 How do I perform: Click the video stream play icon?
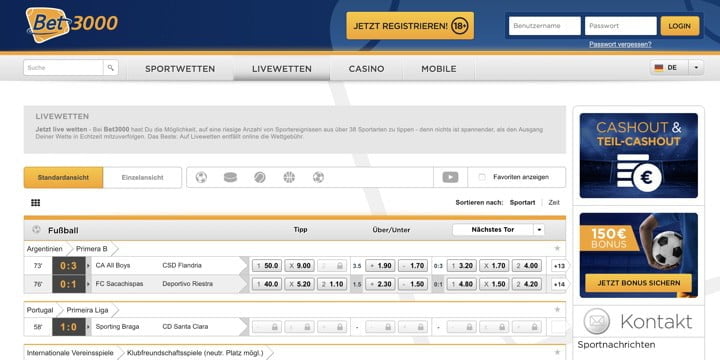point(450,177)
